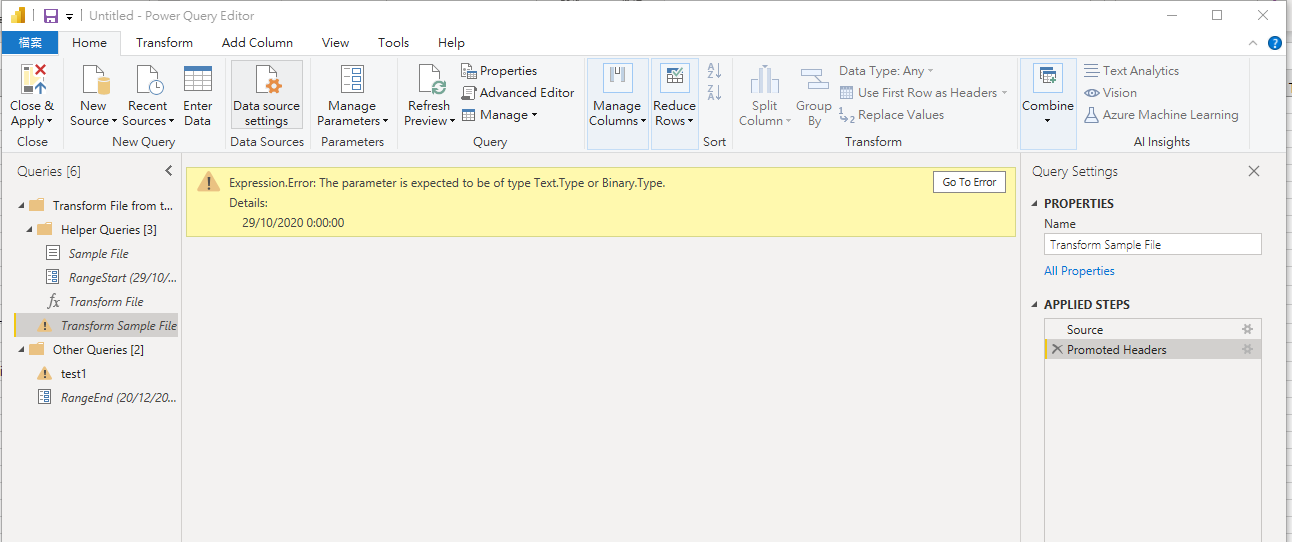
Task: Click Split Column icon
Action: [x=765, y=80]
